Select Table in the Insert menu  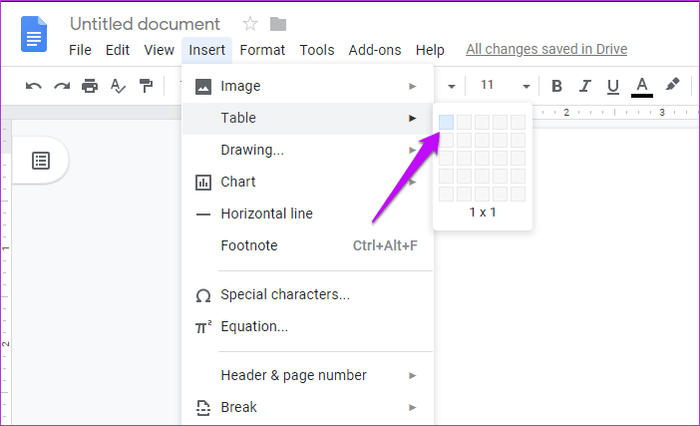(308, 118)
